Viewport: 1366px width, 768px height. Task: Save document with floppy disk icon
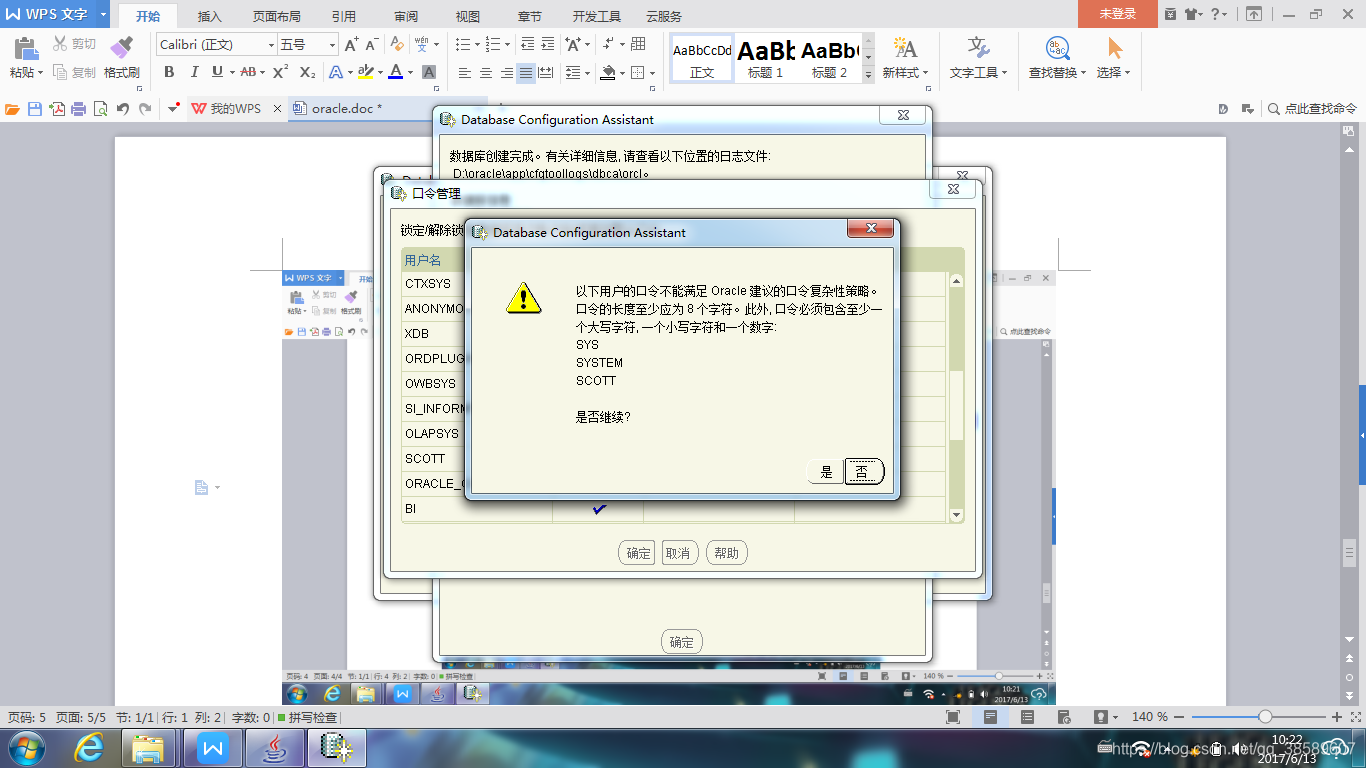click(35, 109)
